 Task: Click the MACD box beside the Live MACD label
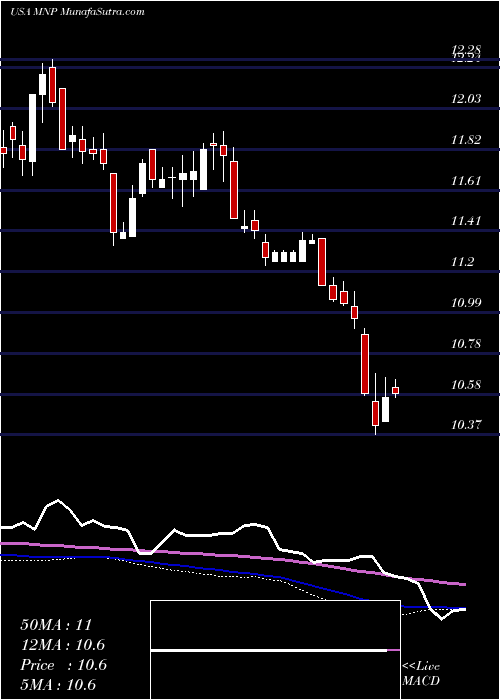[x=275, y=650]
